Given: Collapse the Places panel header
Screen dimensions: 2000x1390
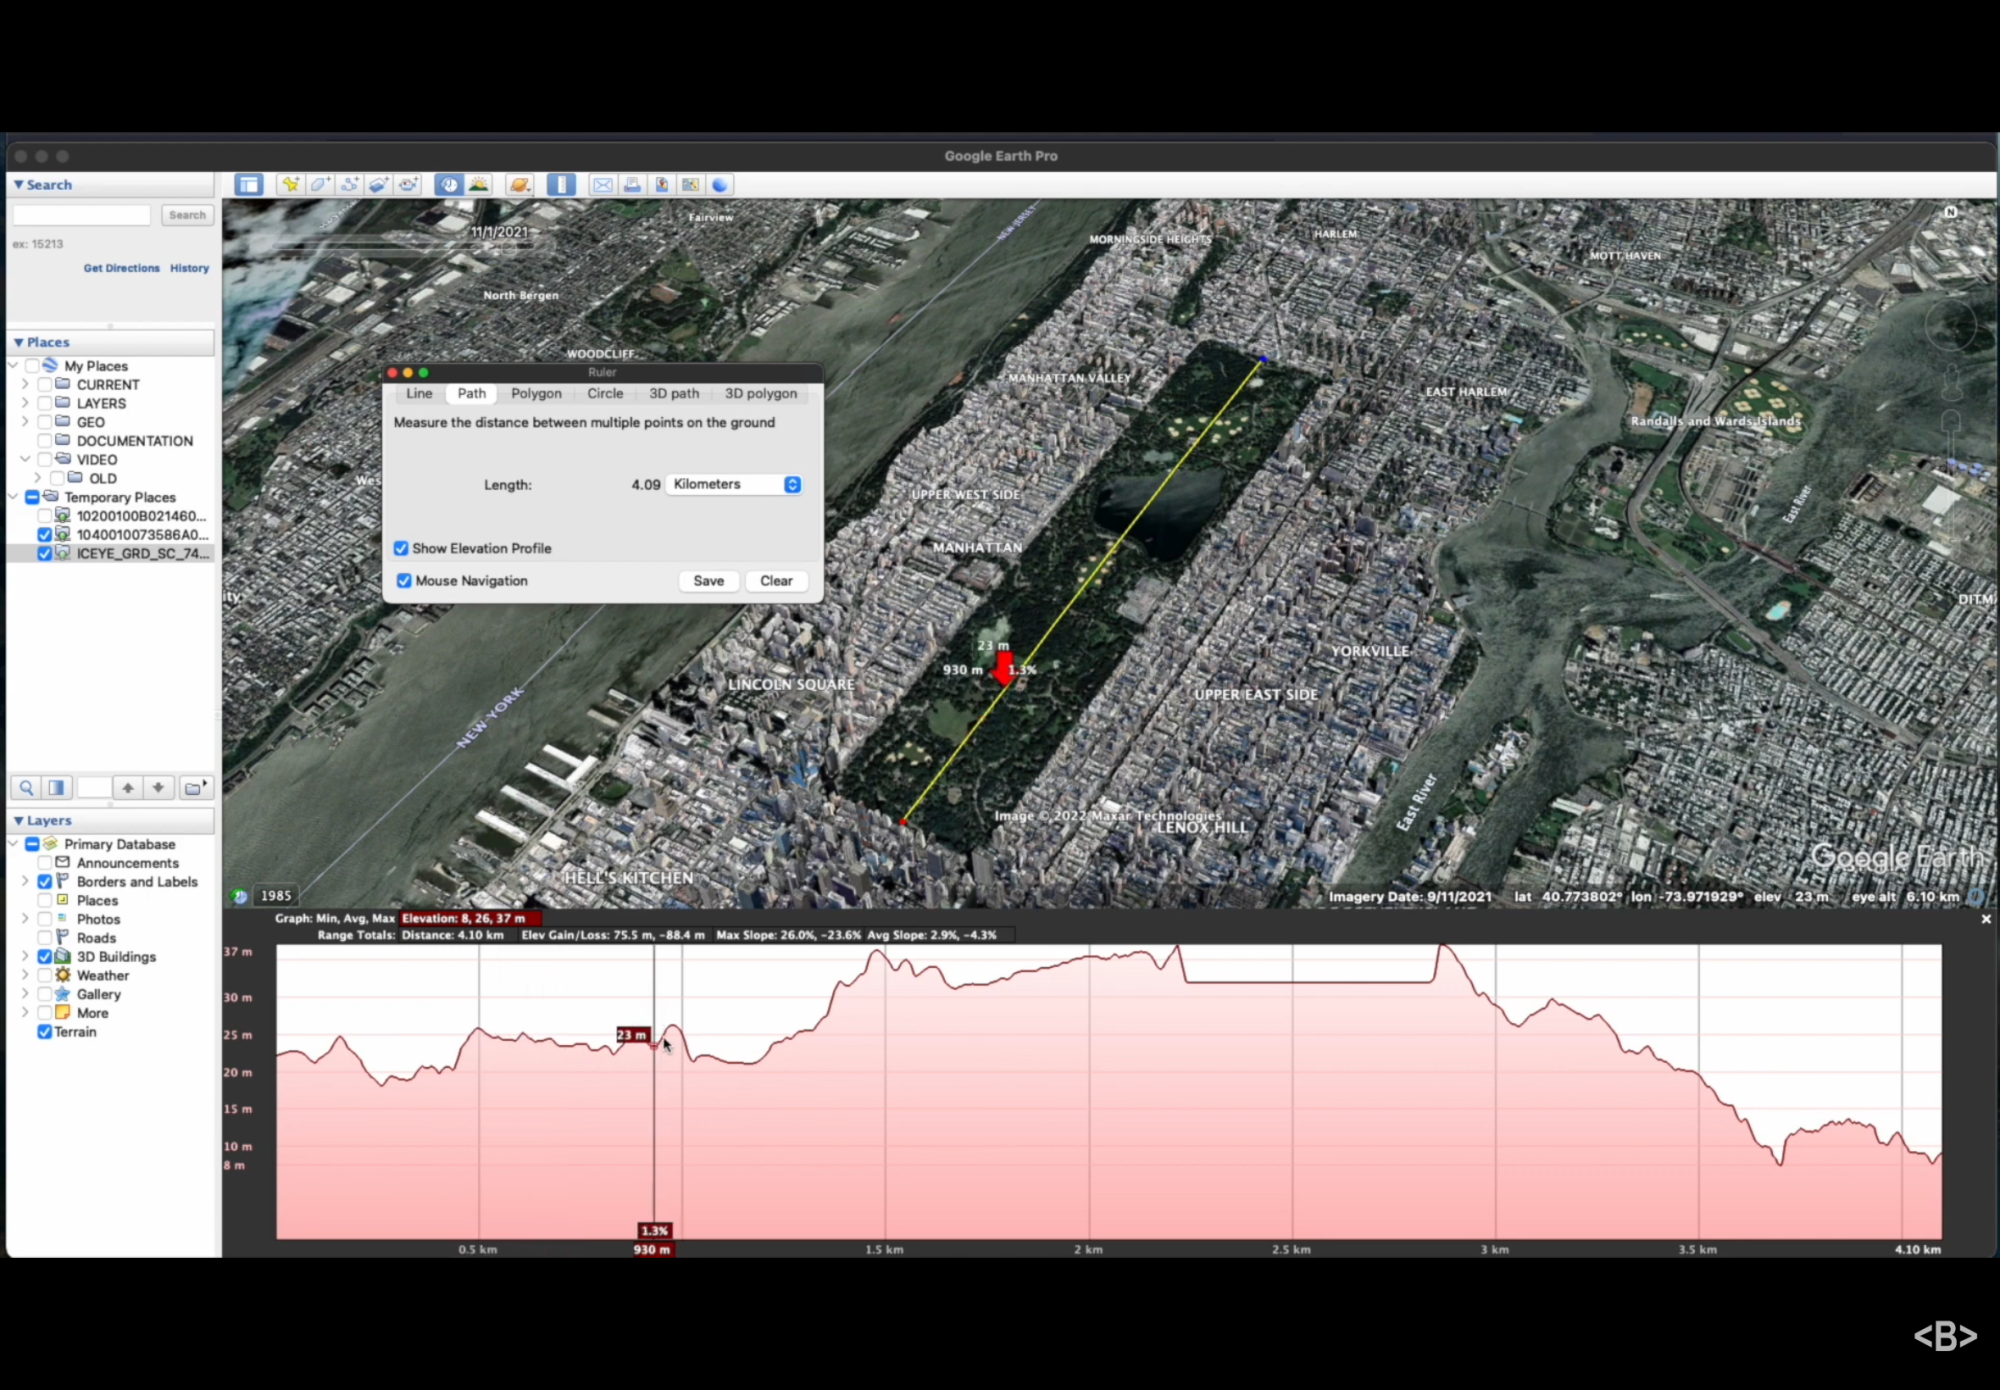Looking at the screenshot, I should [18, 342].
